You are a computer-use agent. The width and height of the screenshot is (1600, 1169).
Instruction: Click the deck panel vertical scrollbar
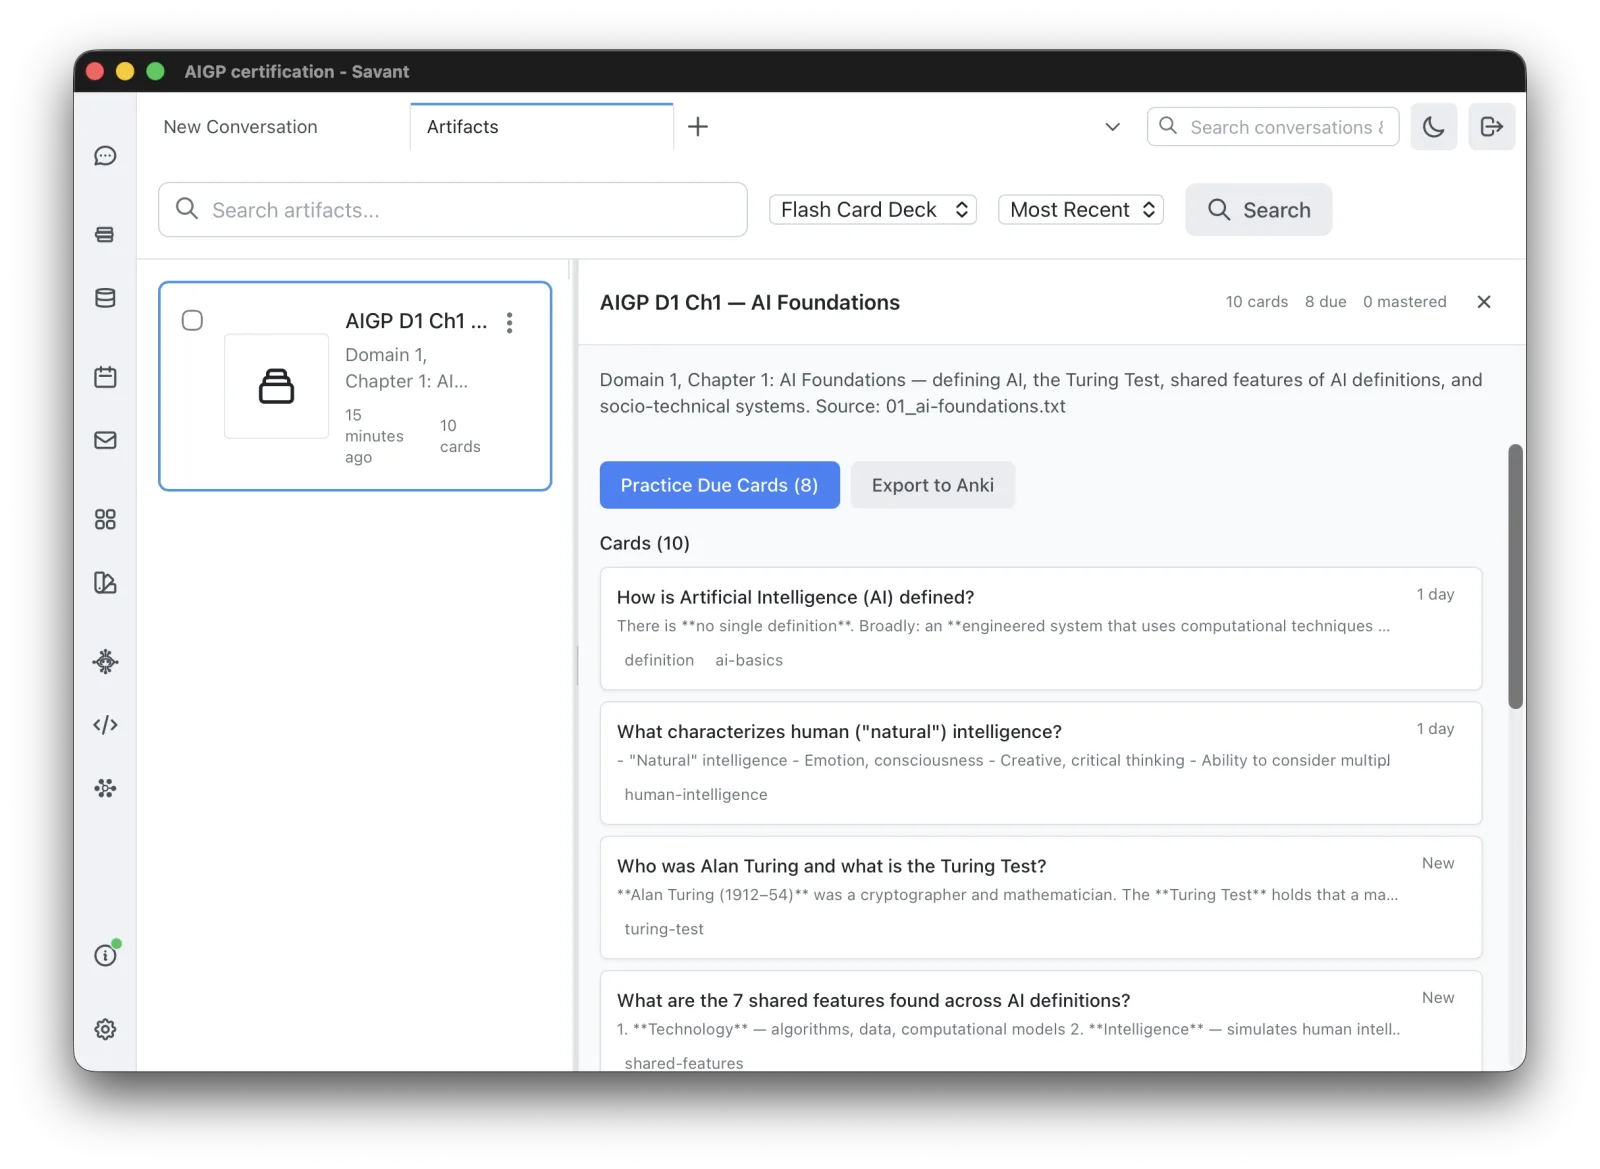(x=1515, y=576)
